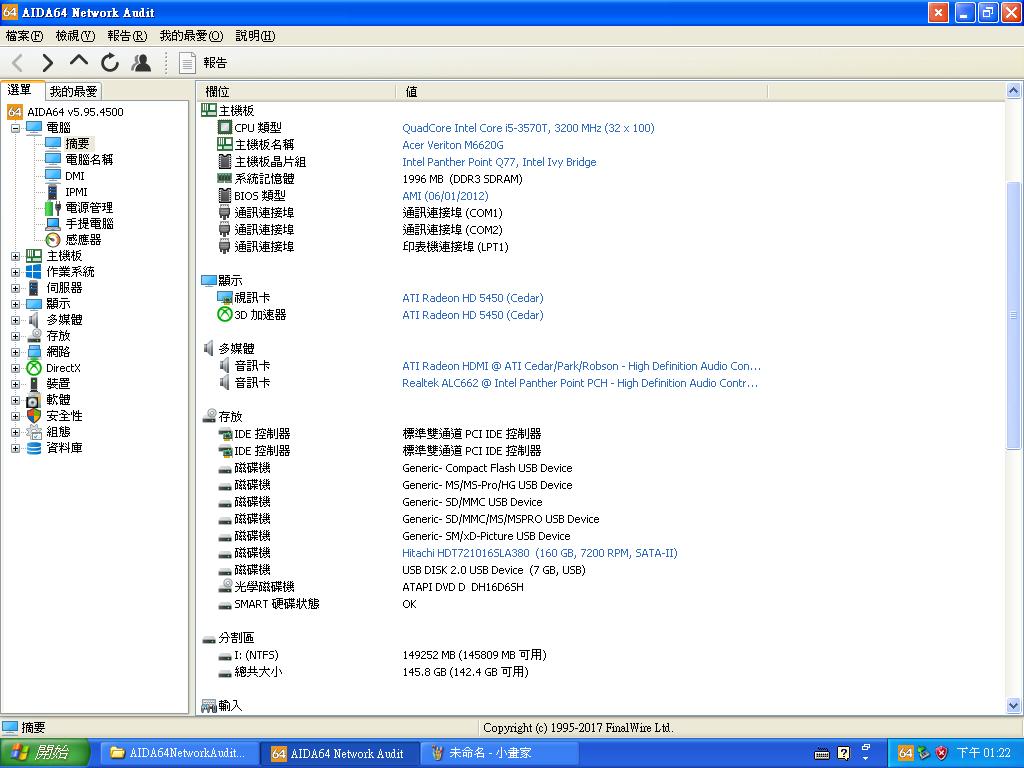Switch to the 選單 sidebar tab
This screenshot has height=768, width=1024.
click(x=22, y=90)
